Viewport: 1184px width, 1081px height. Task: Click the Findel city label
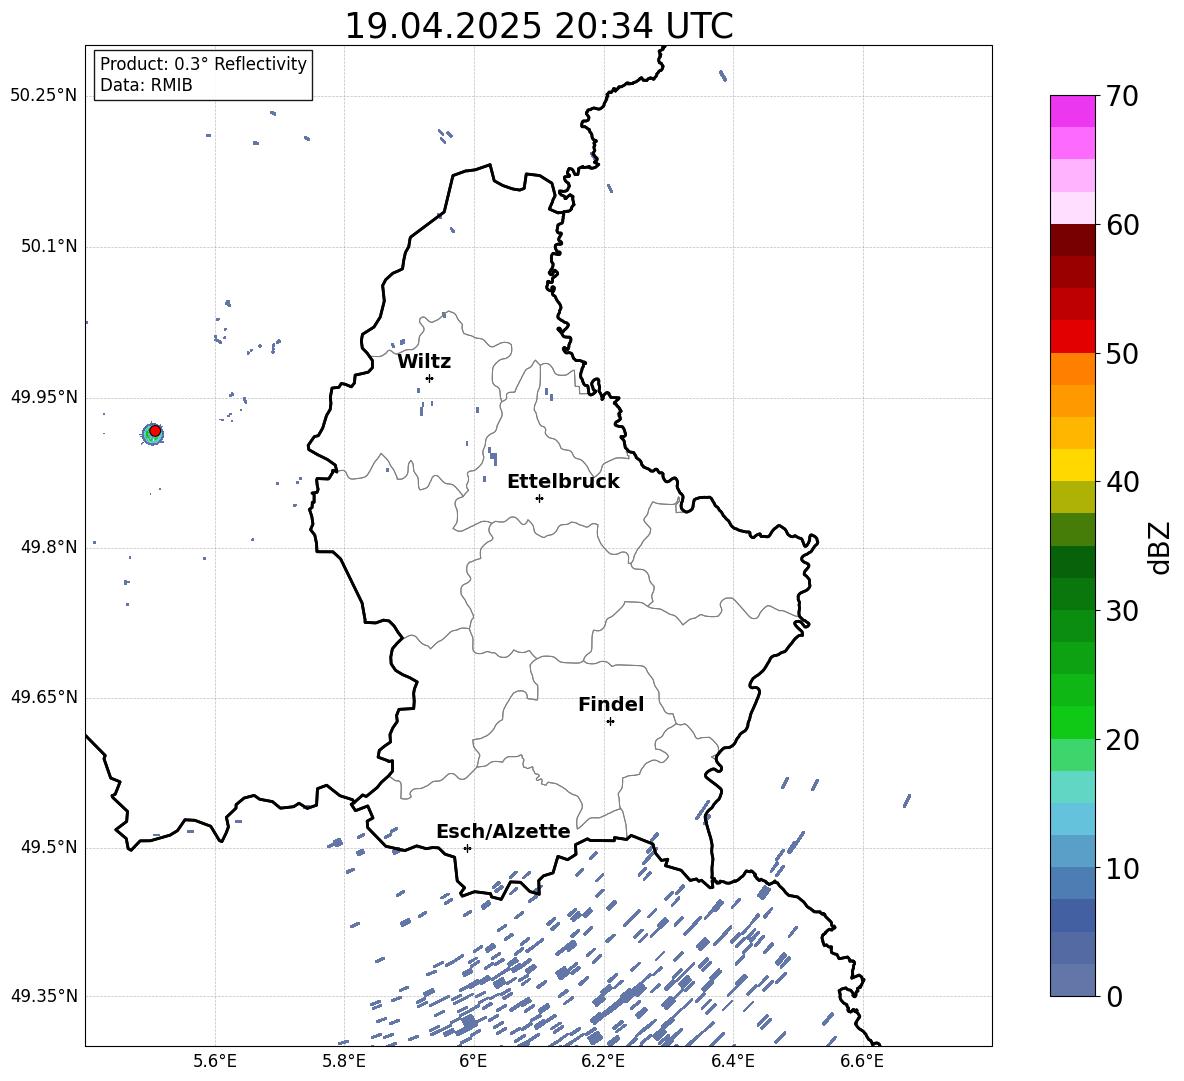[x=611, y=704]
